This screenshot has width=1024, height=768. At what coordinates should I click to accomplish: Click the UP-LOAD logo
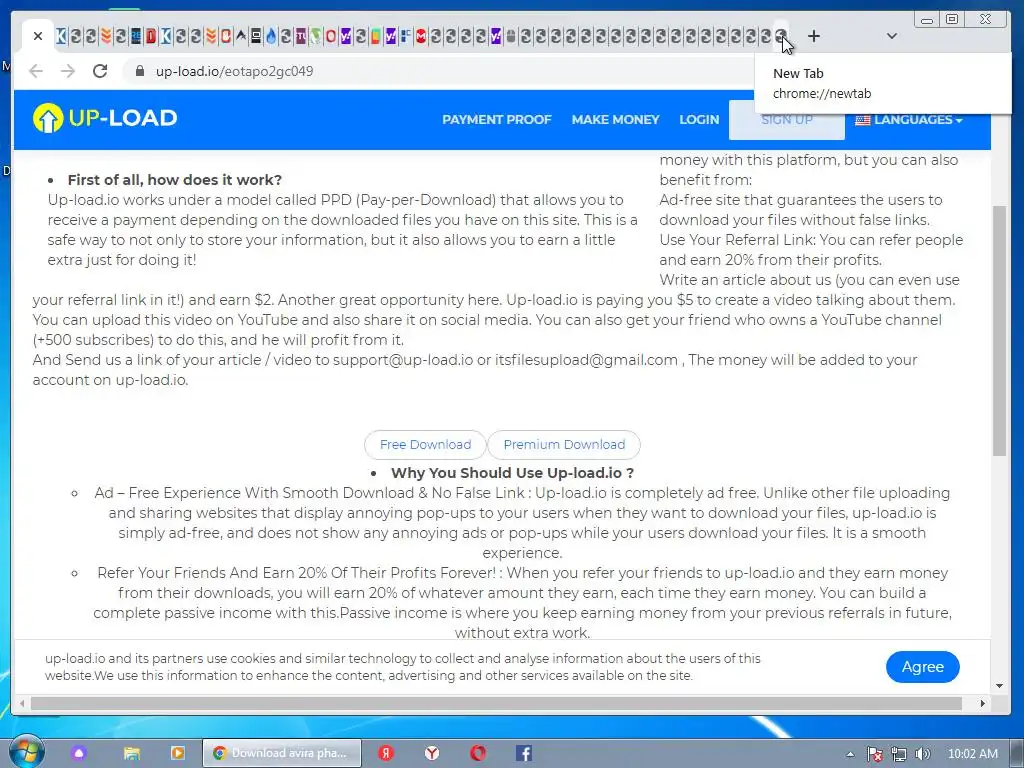tap(105, 118)
